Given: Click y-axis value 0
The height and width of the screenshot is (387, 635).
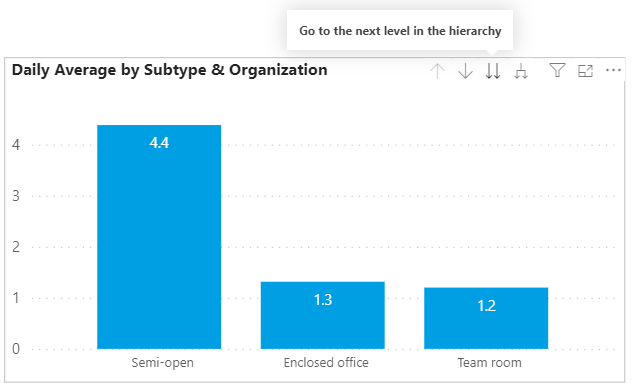Looking at the screenshot, I should (x=16, y=349).
